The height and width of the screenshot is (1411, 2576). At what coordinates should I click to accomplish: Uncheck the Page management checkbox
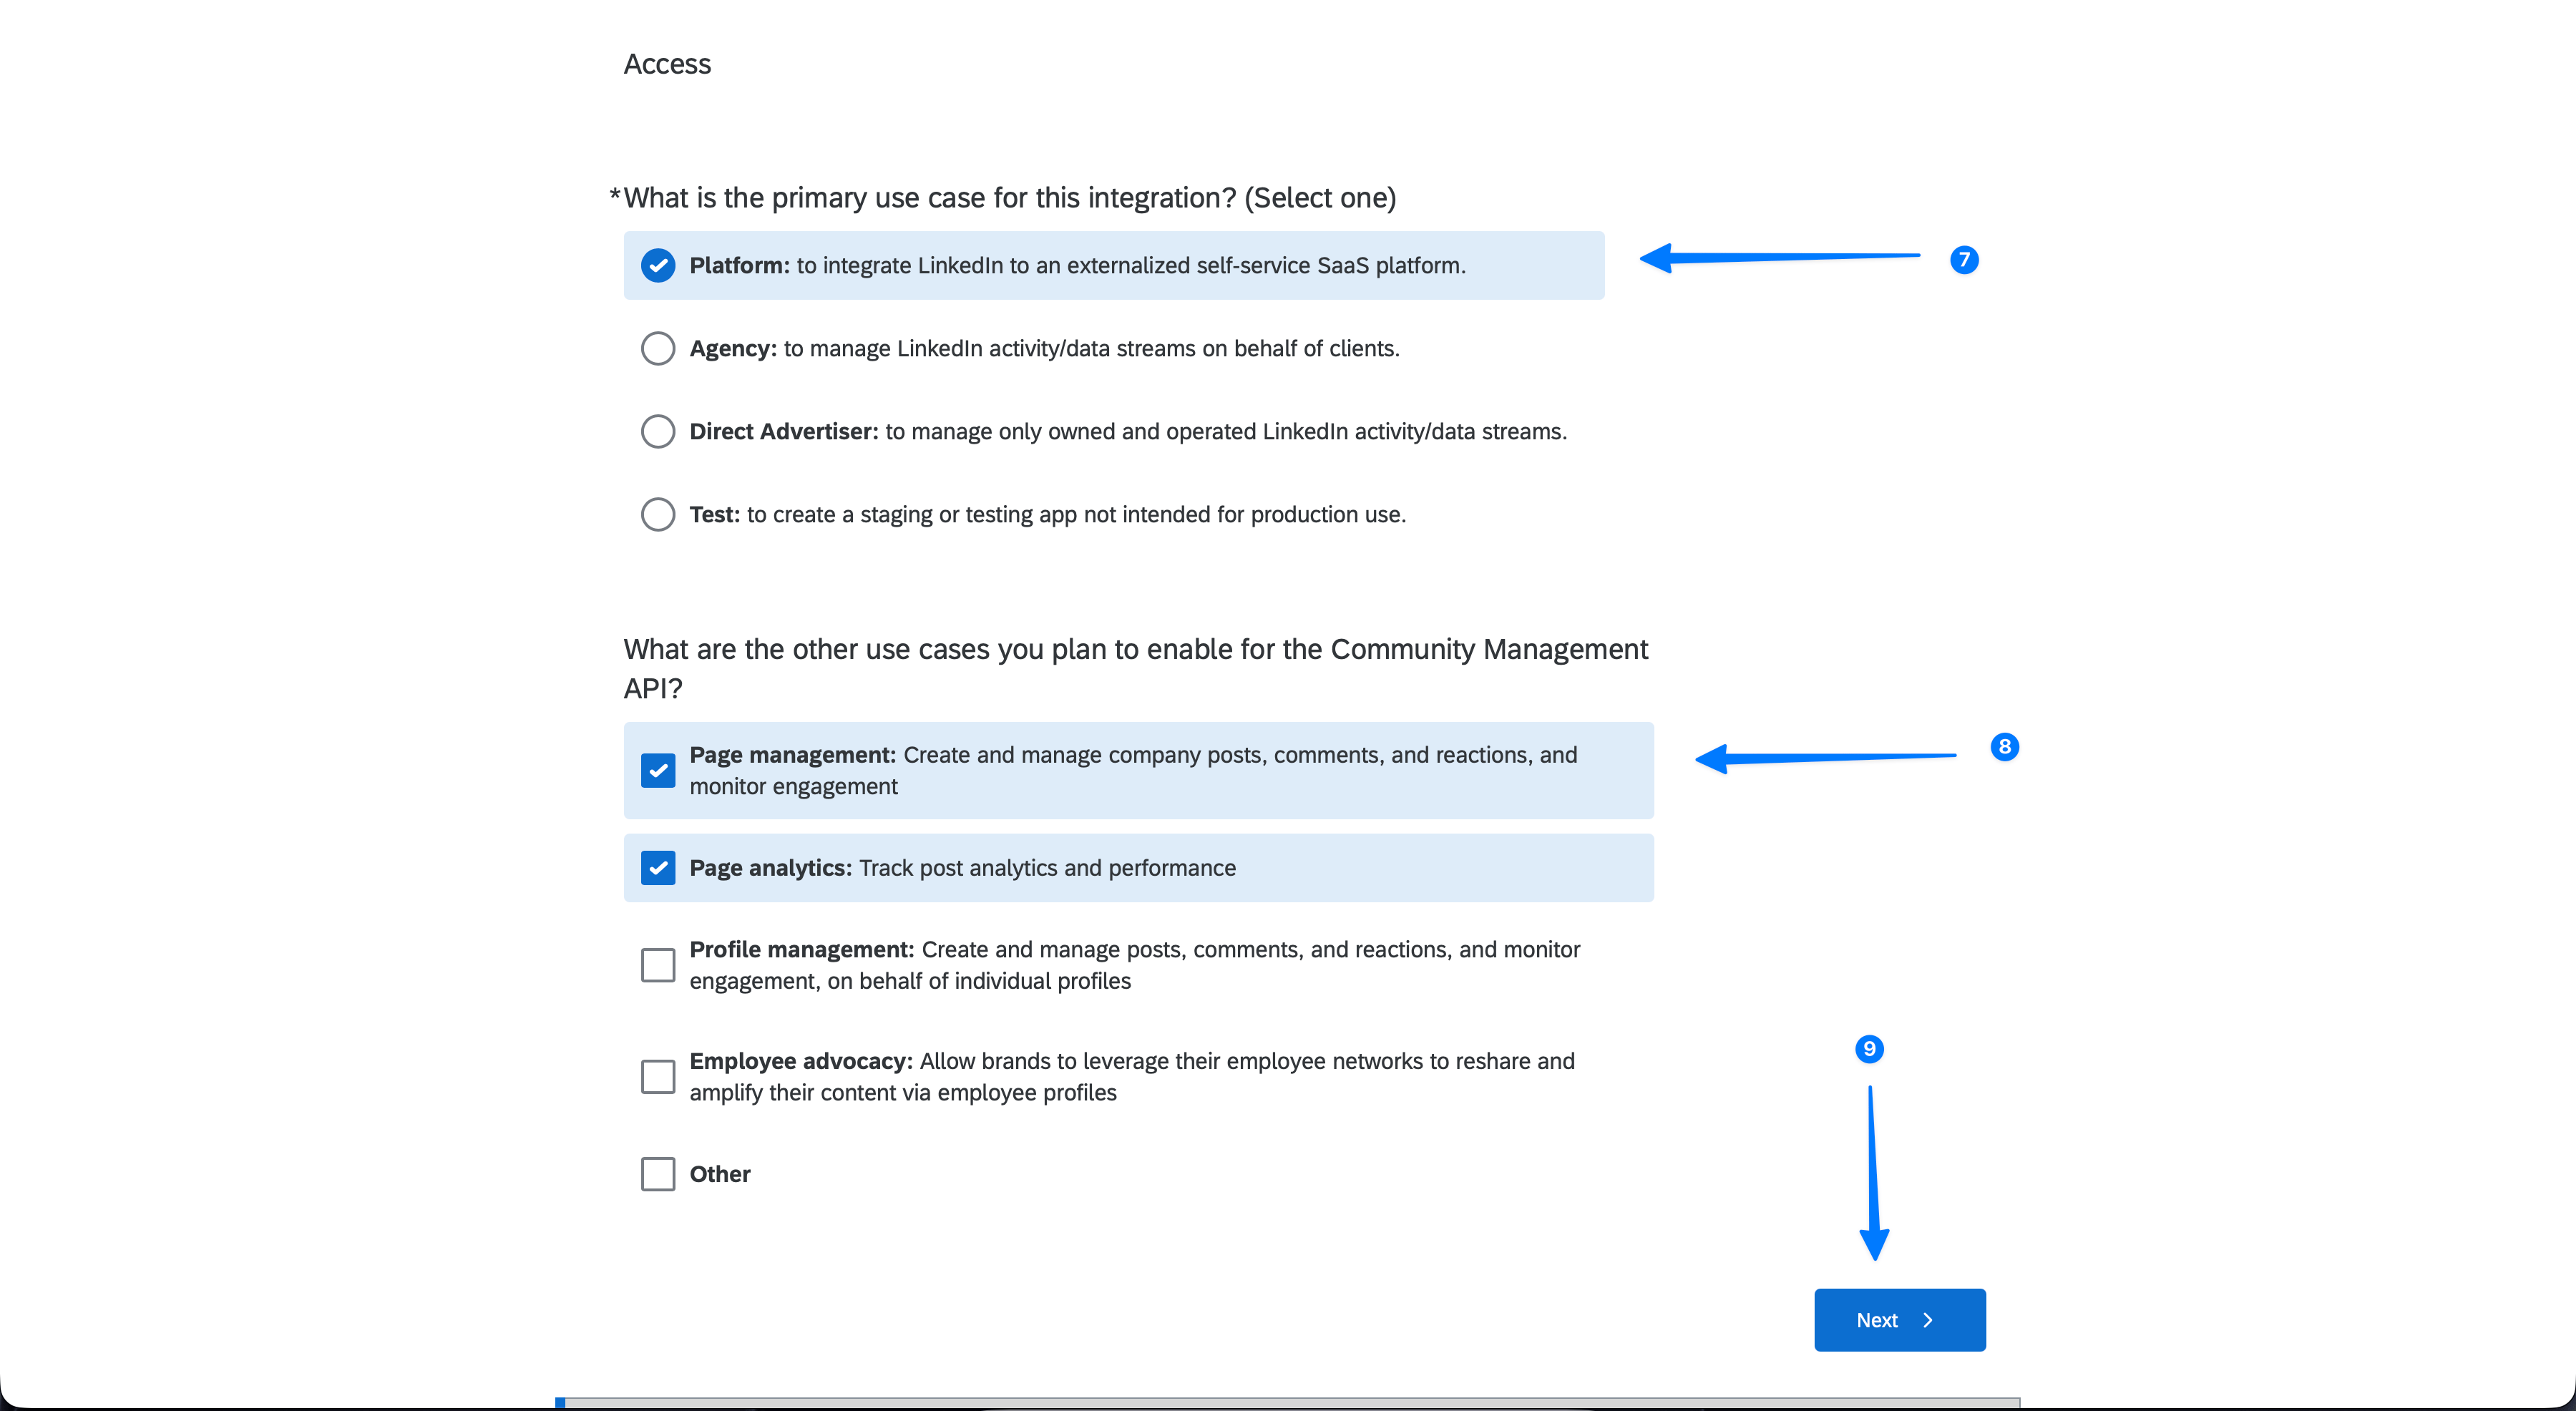click(x=657, y=770)
